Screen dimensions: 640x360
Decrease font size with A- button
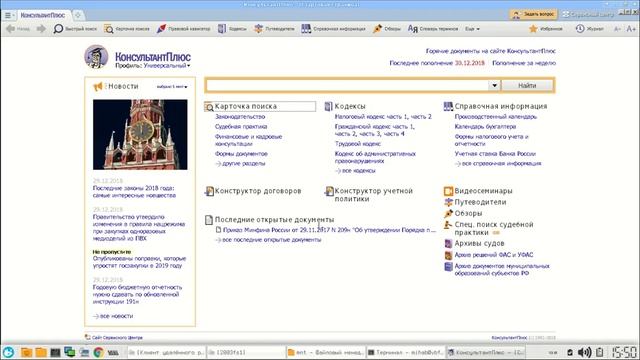tap(618, 29)
